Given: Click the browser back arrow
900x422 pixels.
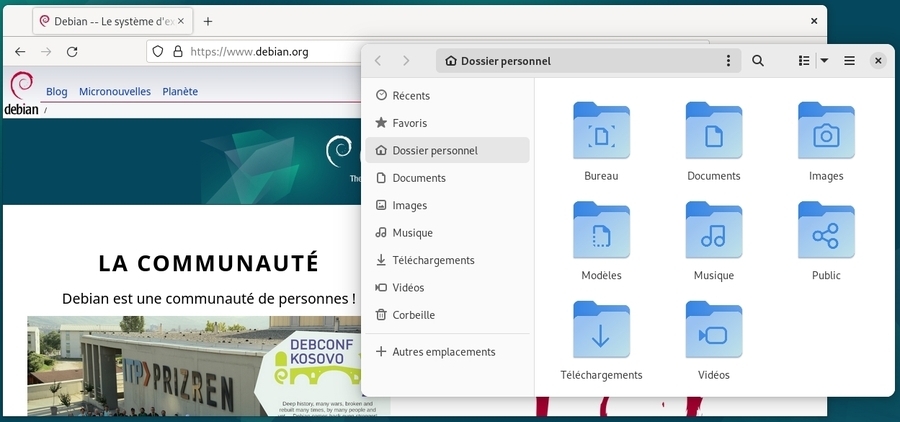Looking at the screenshot, I should pos(20,52).
